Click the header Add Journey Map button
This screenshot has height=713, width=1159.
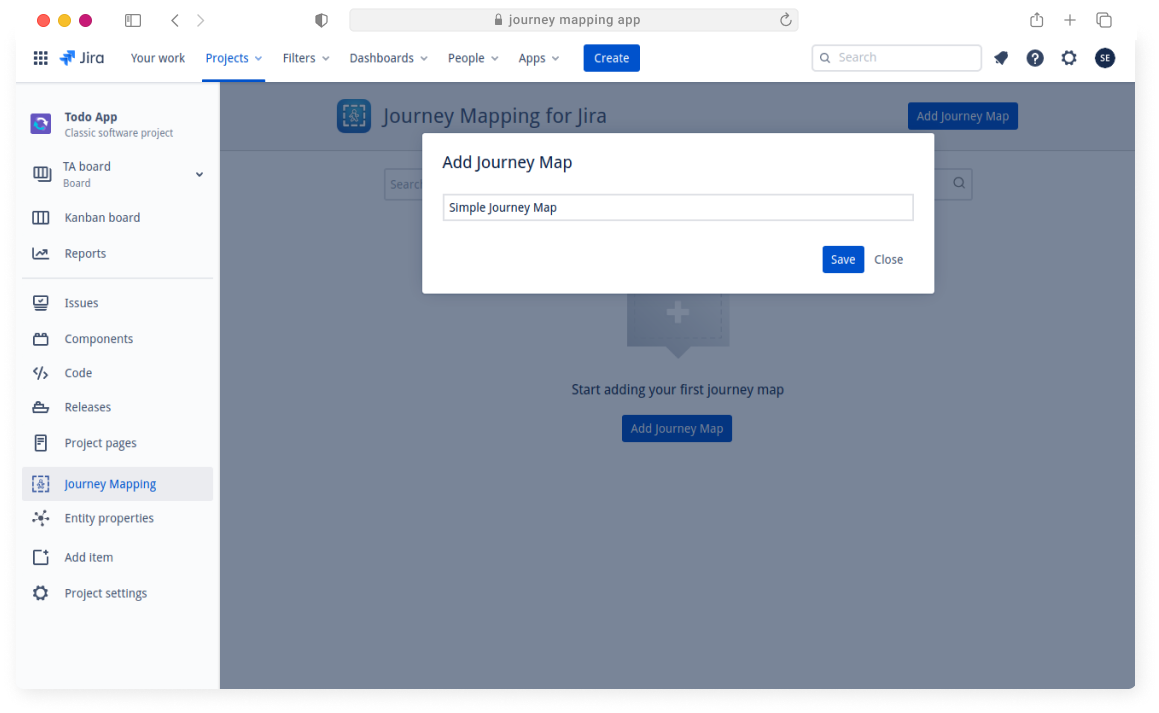pos(962,116)
